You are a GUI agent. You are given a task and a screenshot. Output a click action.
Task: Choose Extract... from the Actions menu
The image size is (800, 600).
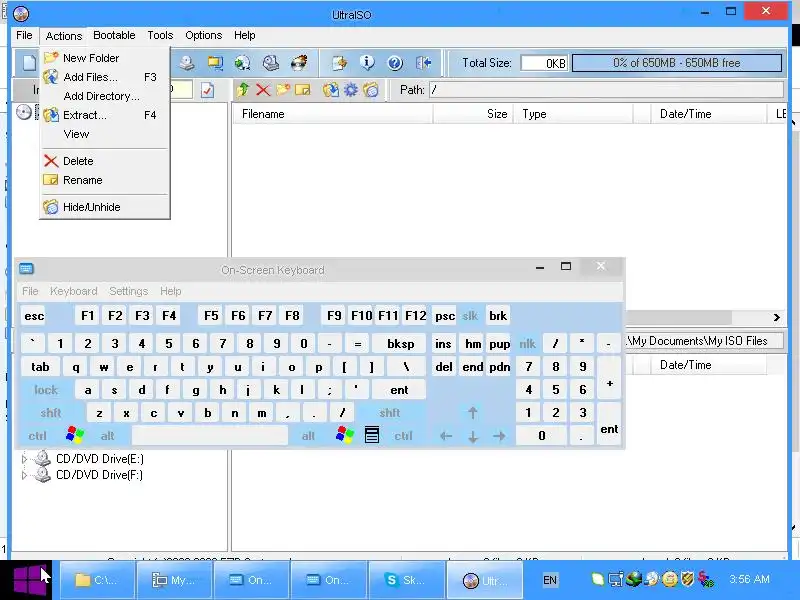tap(105, 115)
